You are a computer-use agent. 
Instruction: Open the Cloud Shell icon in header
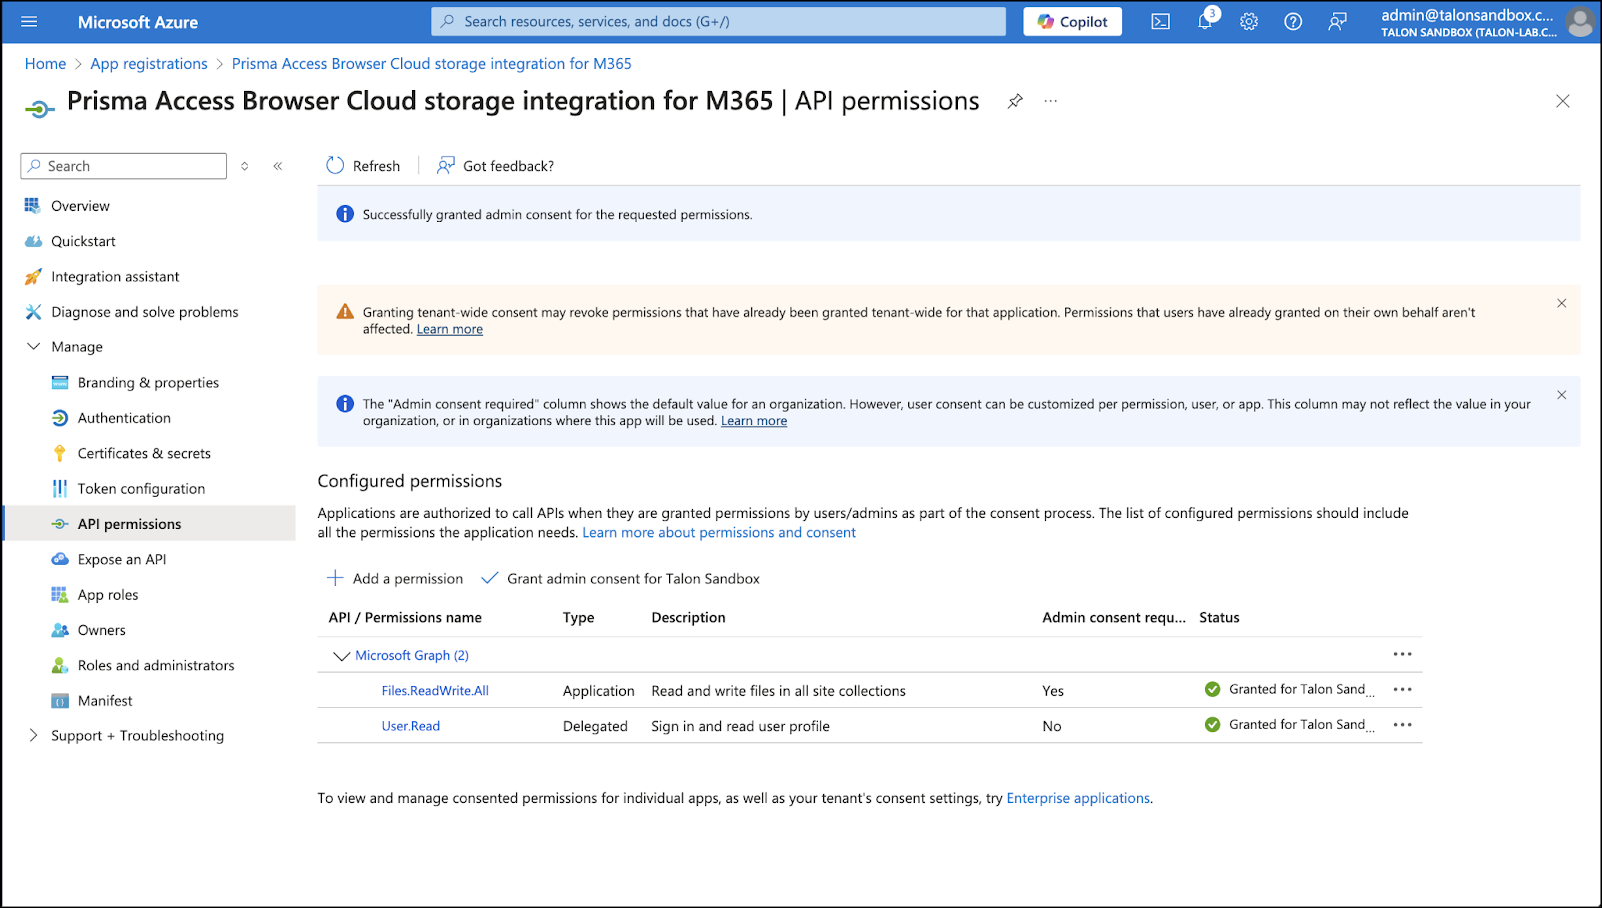1160,22
